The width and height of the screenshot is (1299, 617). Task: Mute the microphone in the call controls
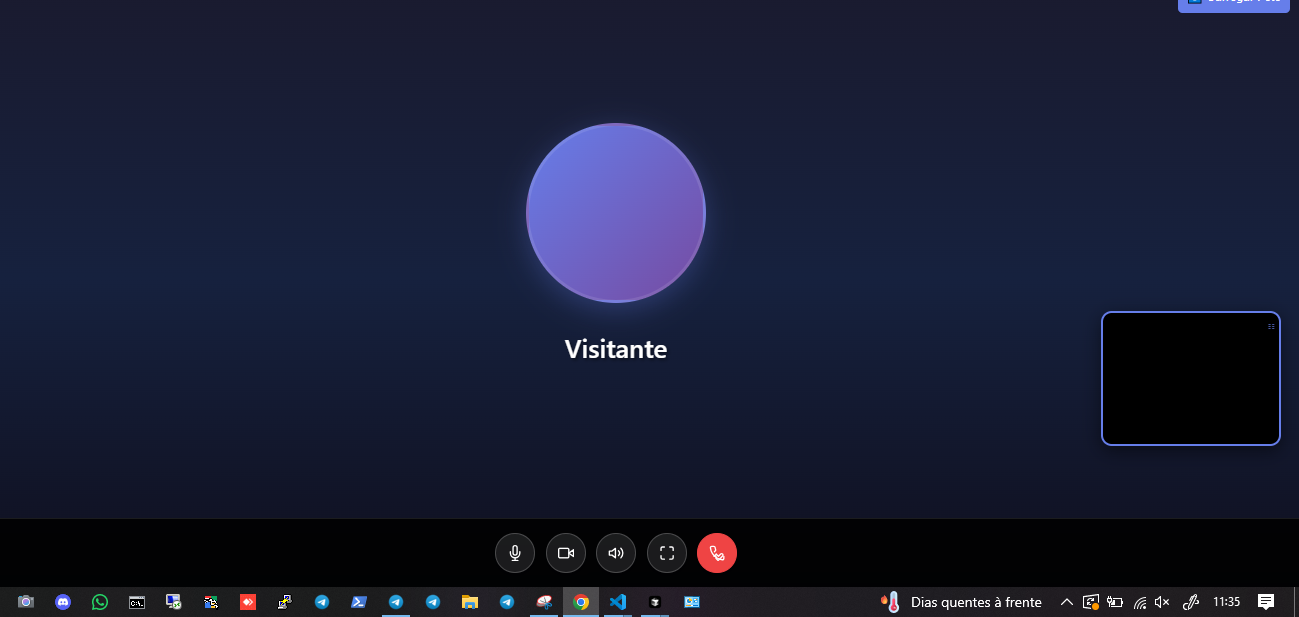515,552
